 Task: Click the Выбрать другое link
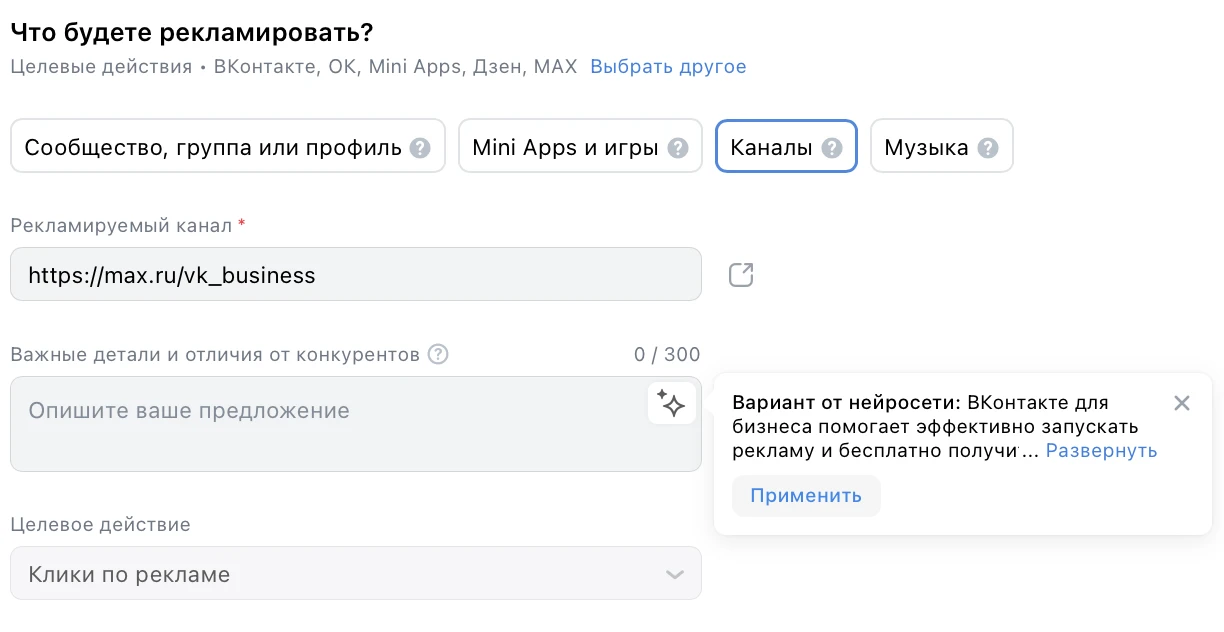pyautogui.click(x=668, y=67)
